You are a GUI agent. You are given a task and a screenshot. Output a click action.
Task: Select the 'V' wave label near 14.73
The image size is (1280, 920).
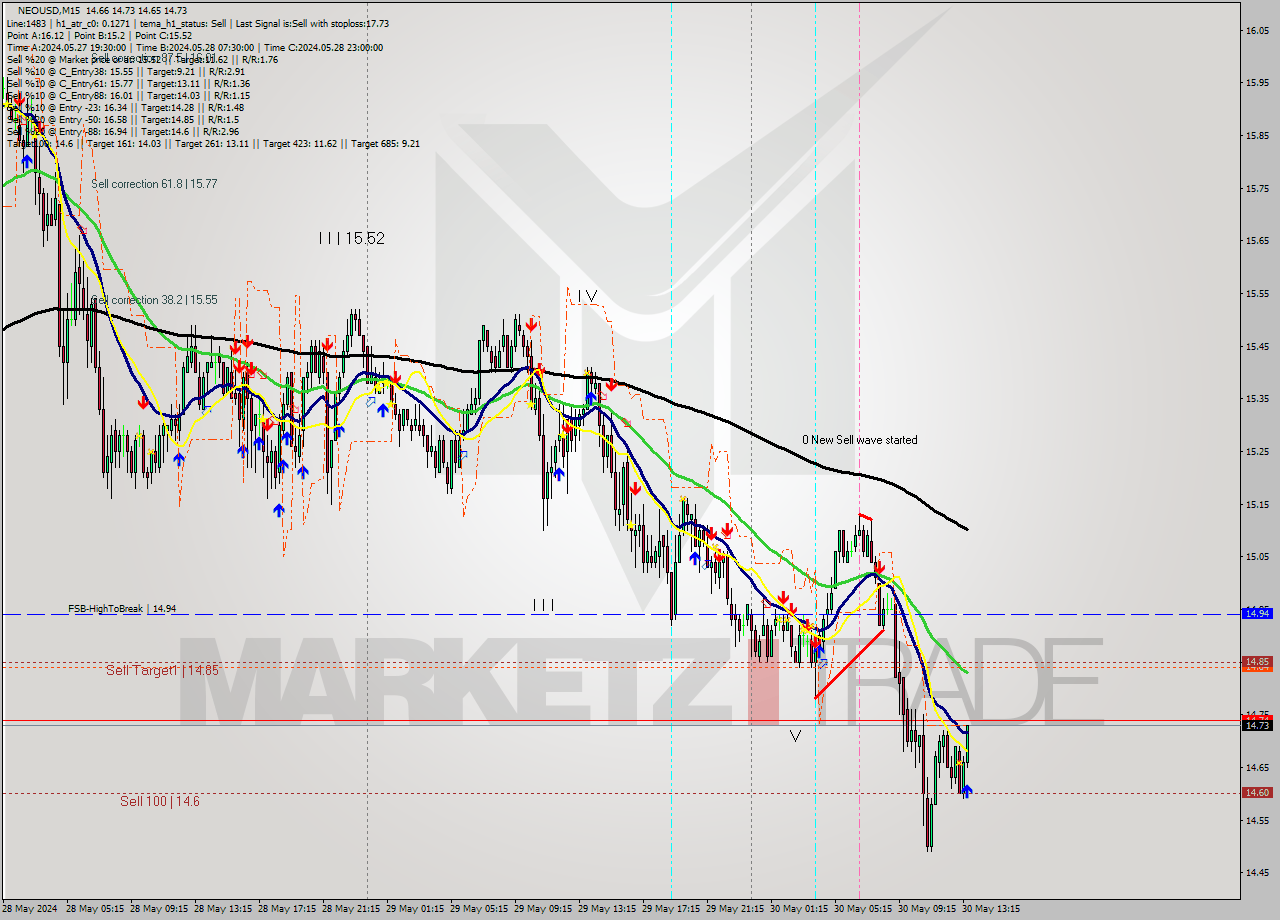(795, 736)
